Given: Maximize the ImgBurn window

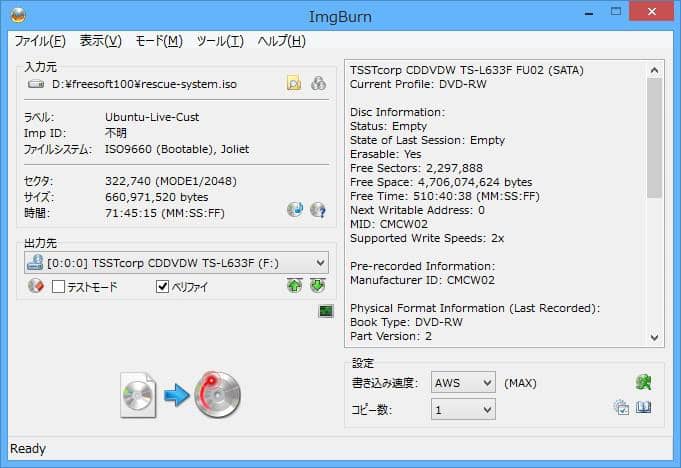Looking at the screenshot, I should point(616,12).
